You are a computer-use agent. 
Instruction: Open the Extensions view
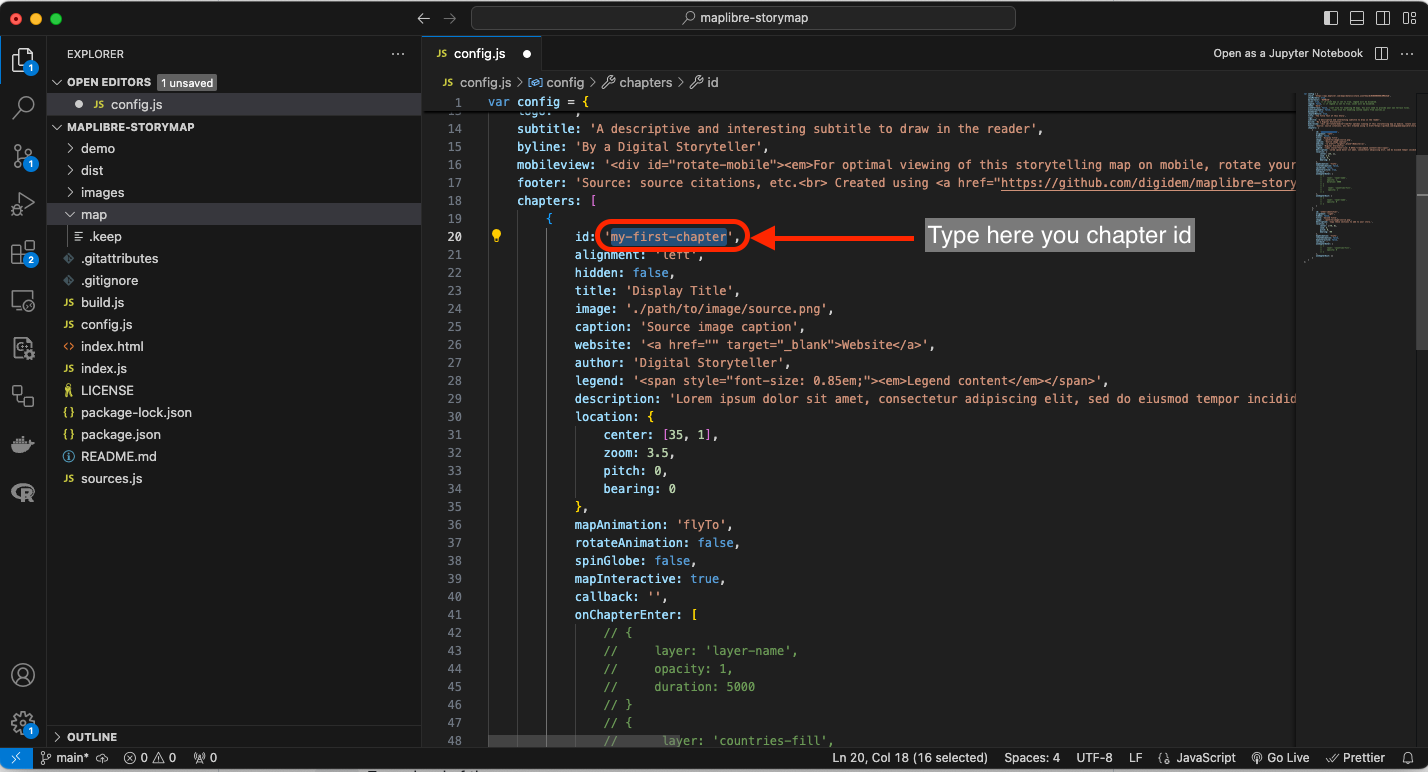coord(23,254)
